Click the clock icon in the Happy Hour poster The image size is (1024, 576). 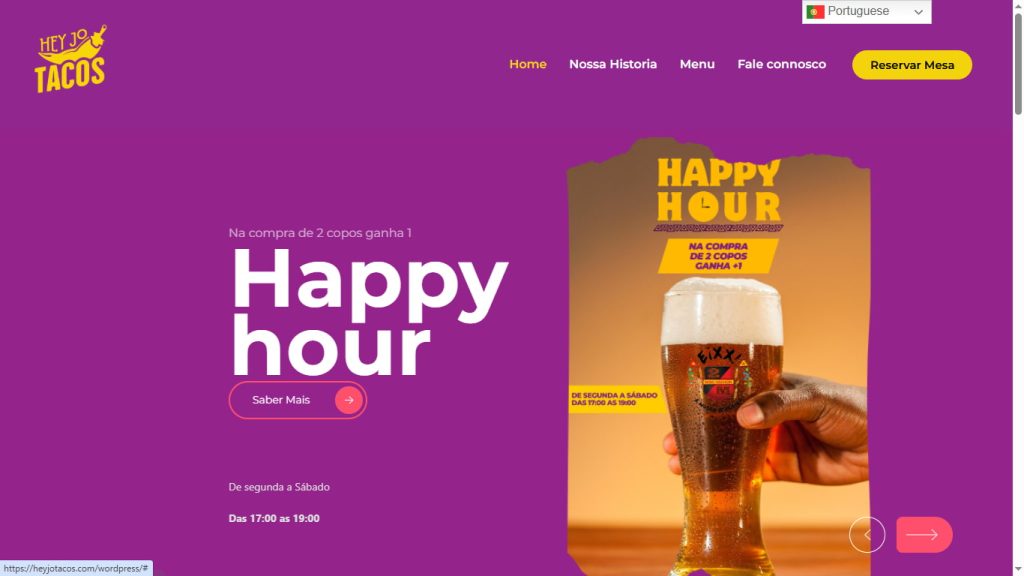click(703, 206)
